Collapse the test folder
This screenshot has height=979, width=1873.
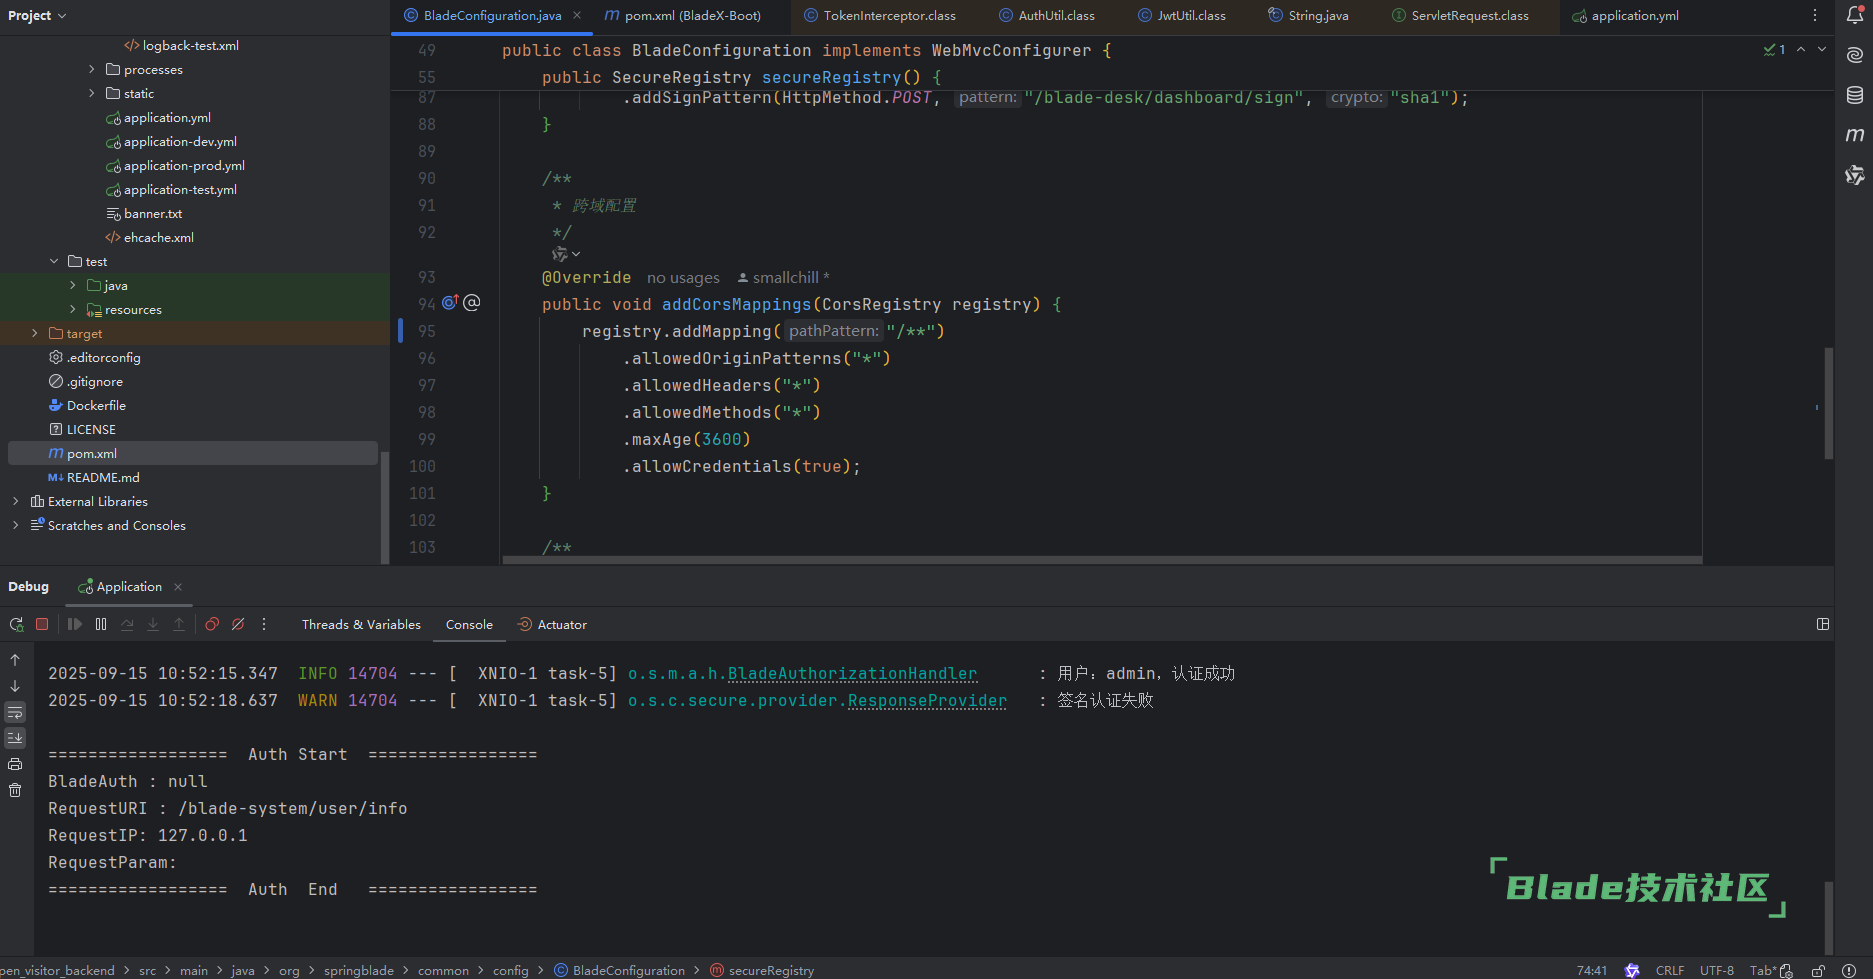54,261
